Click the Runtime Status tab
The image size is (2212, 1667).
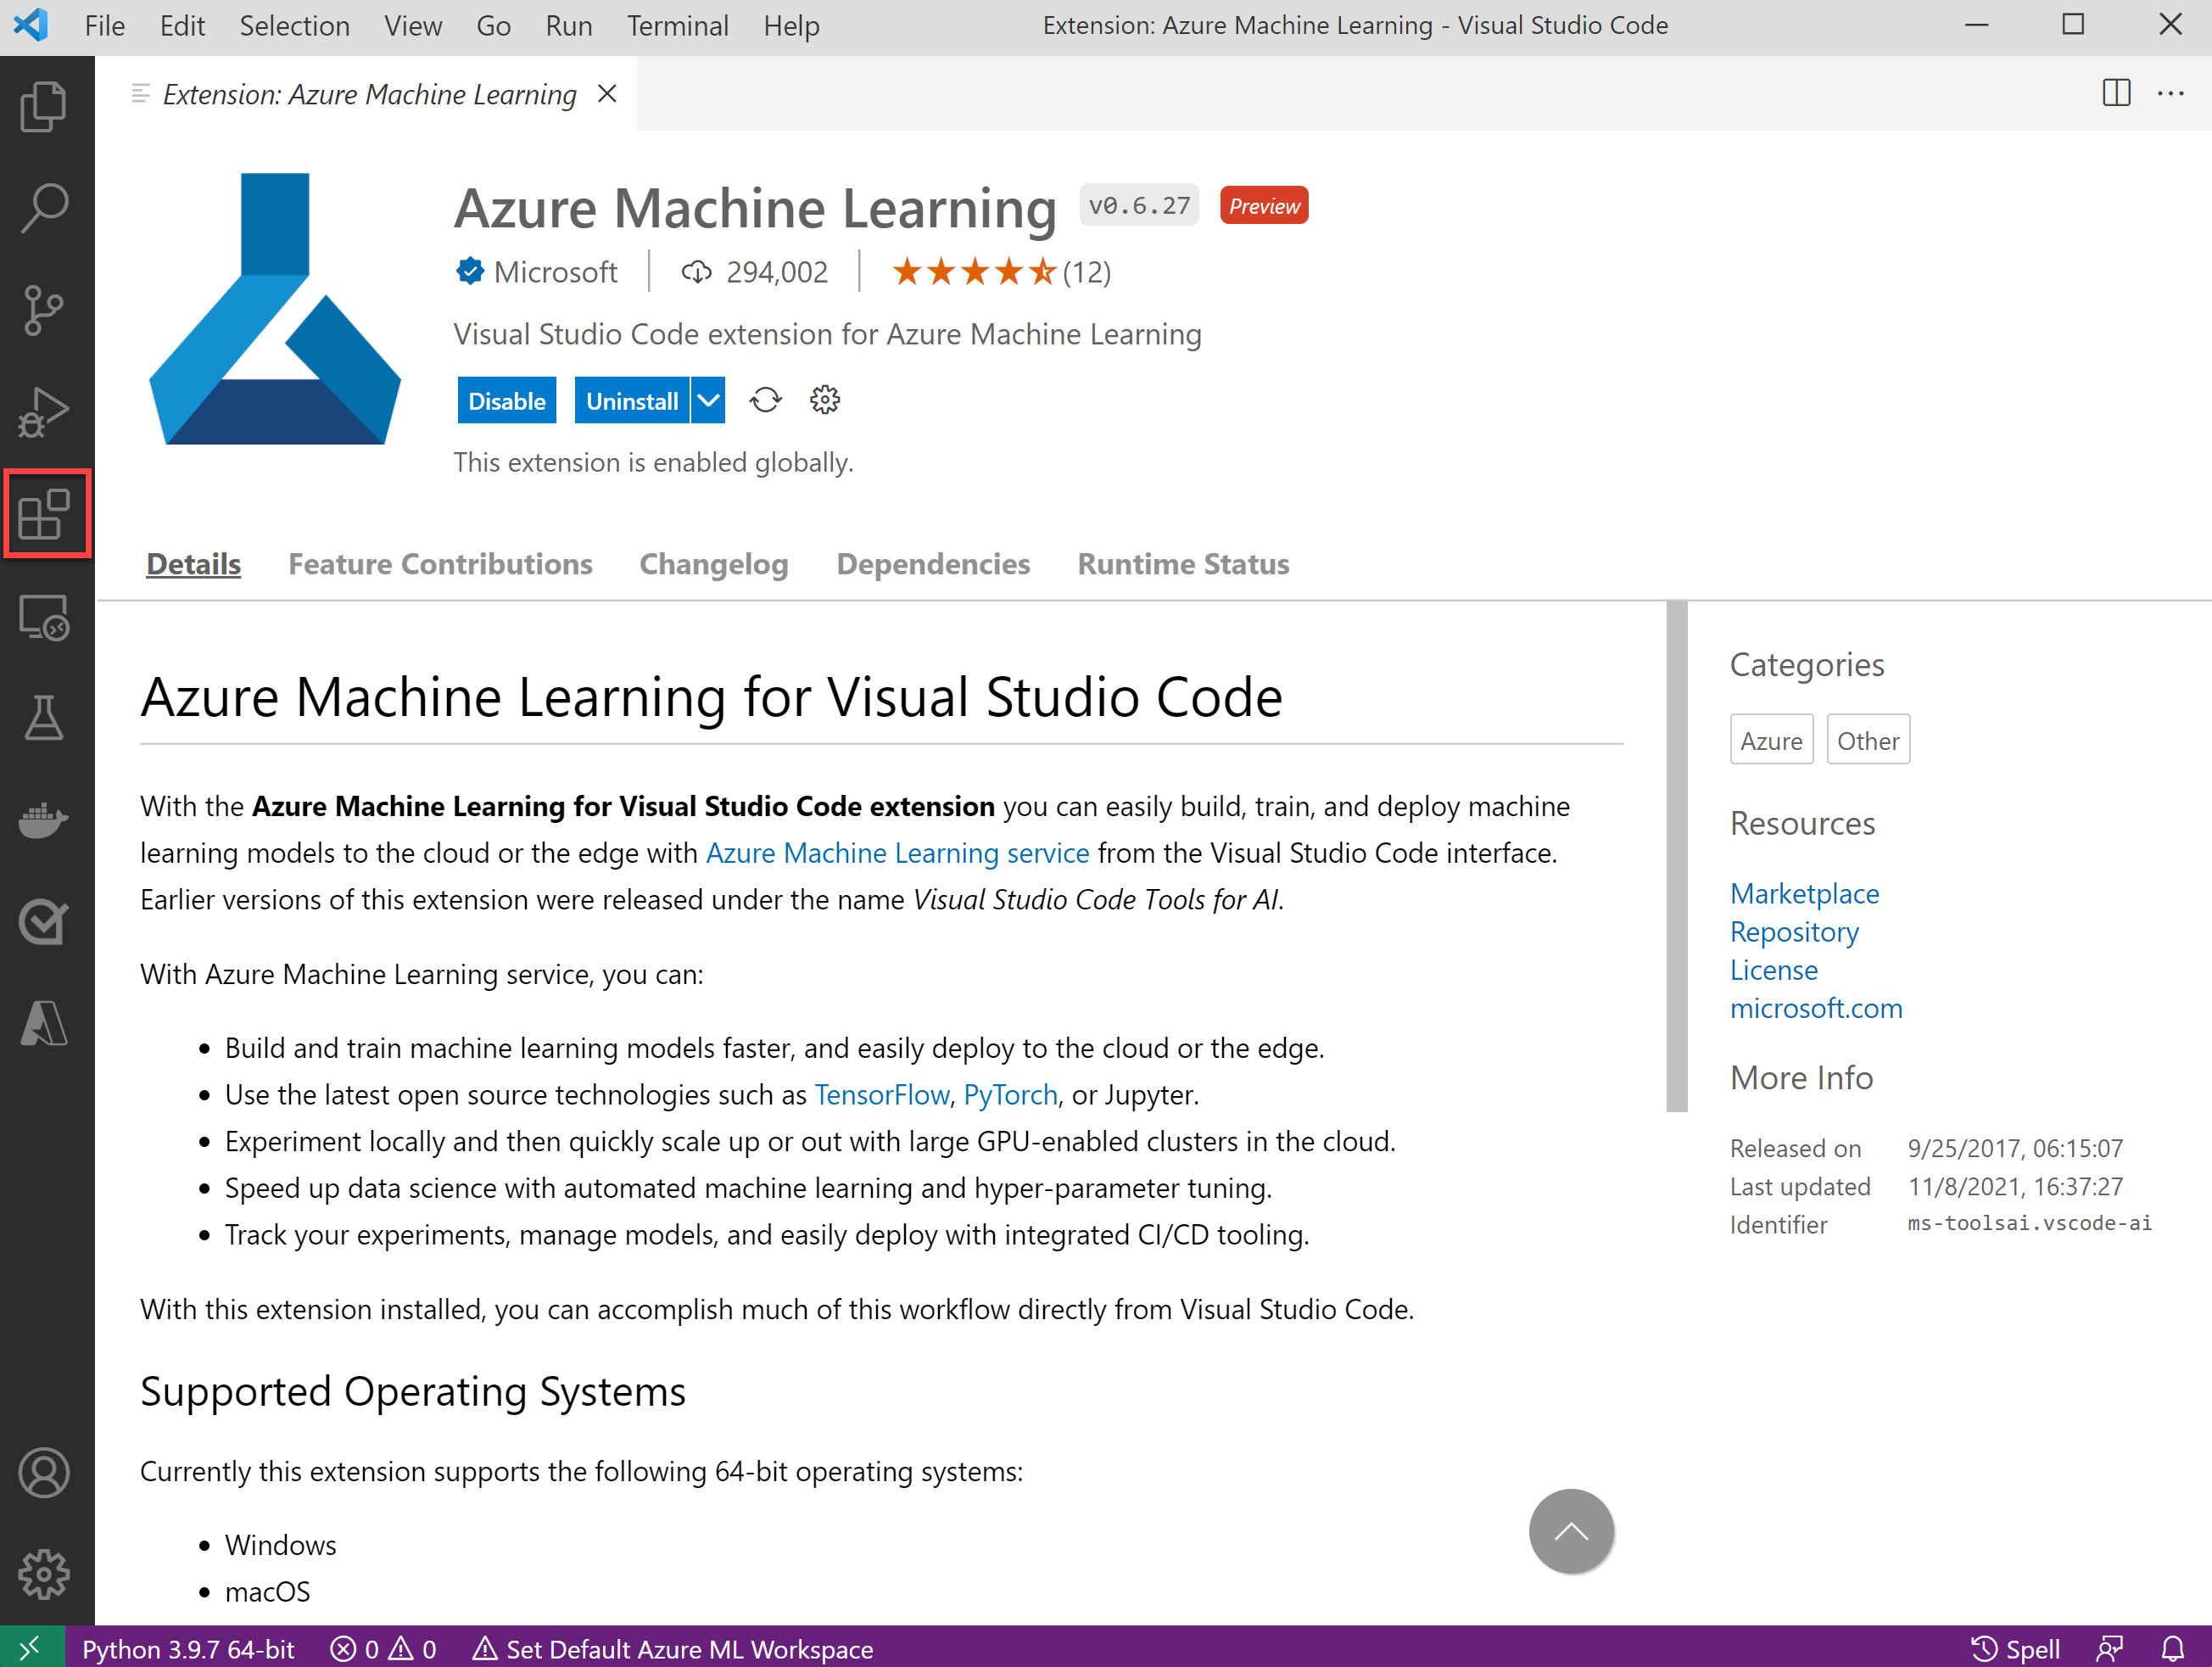(1181, 562)
